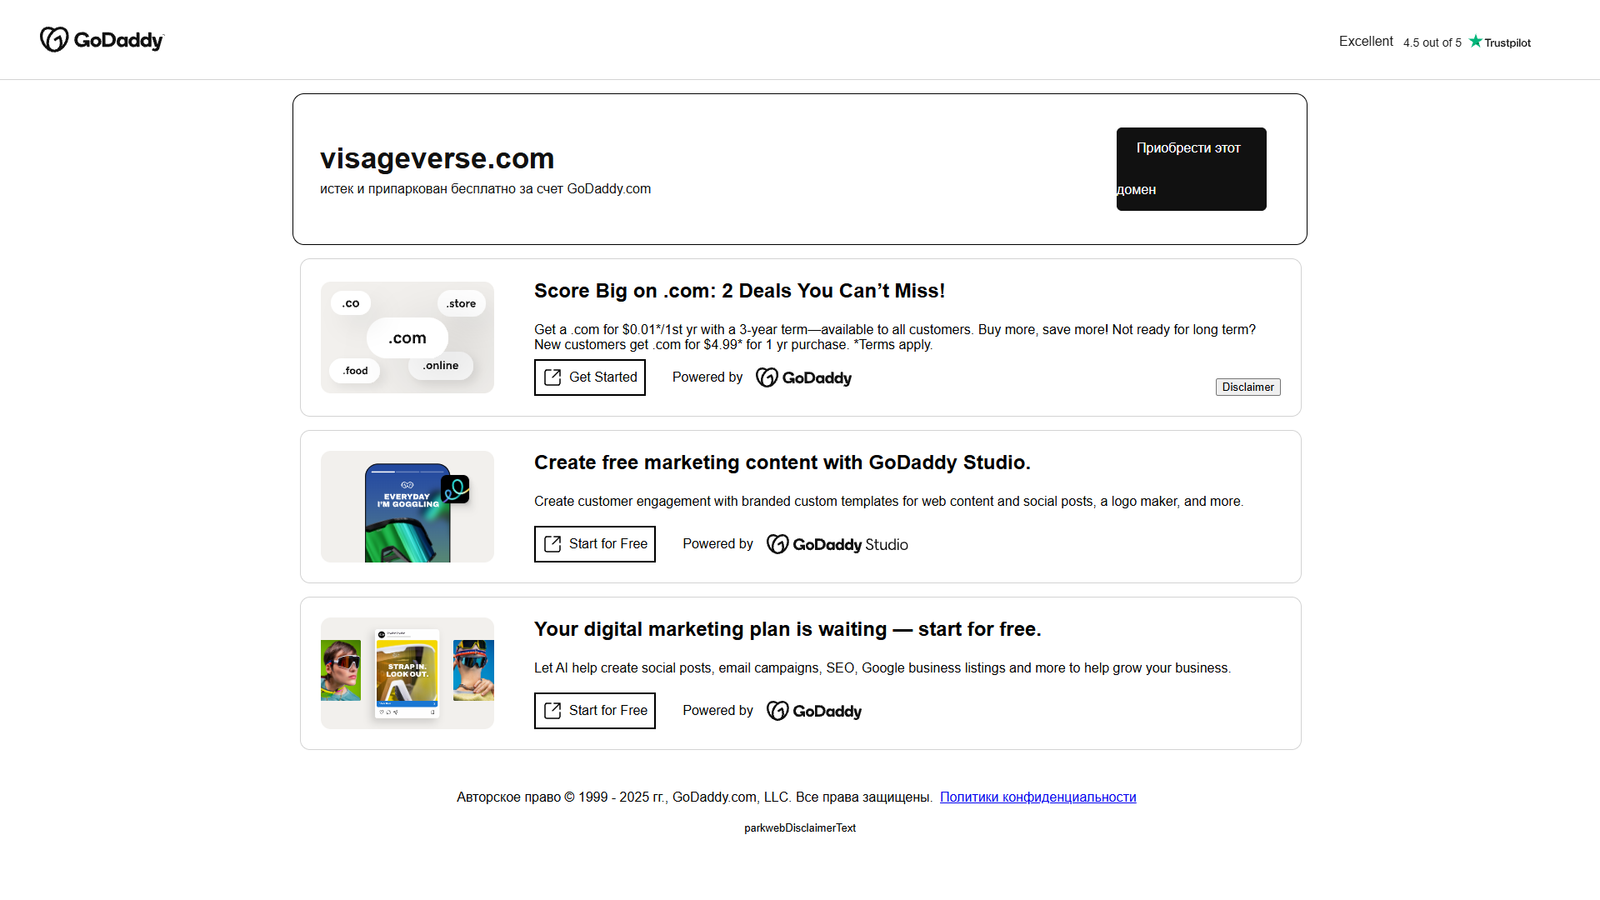Click the Get Started button
The width and height of the screenshot is (1600, 900).
tap(590, 377)
